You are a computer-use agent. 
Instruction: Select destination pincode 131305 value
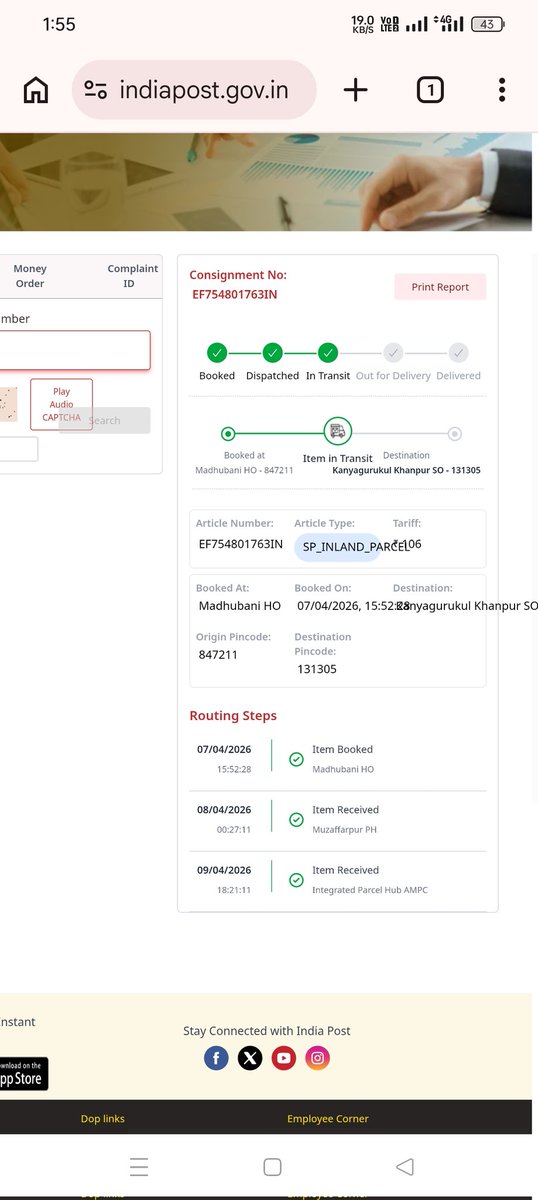(317, 669)
